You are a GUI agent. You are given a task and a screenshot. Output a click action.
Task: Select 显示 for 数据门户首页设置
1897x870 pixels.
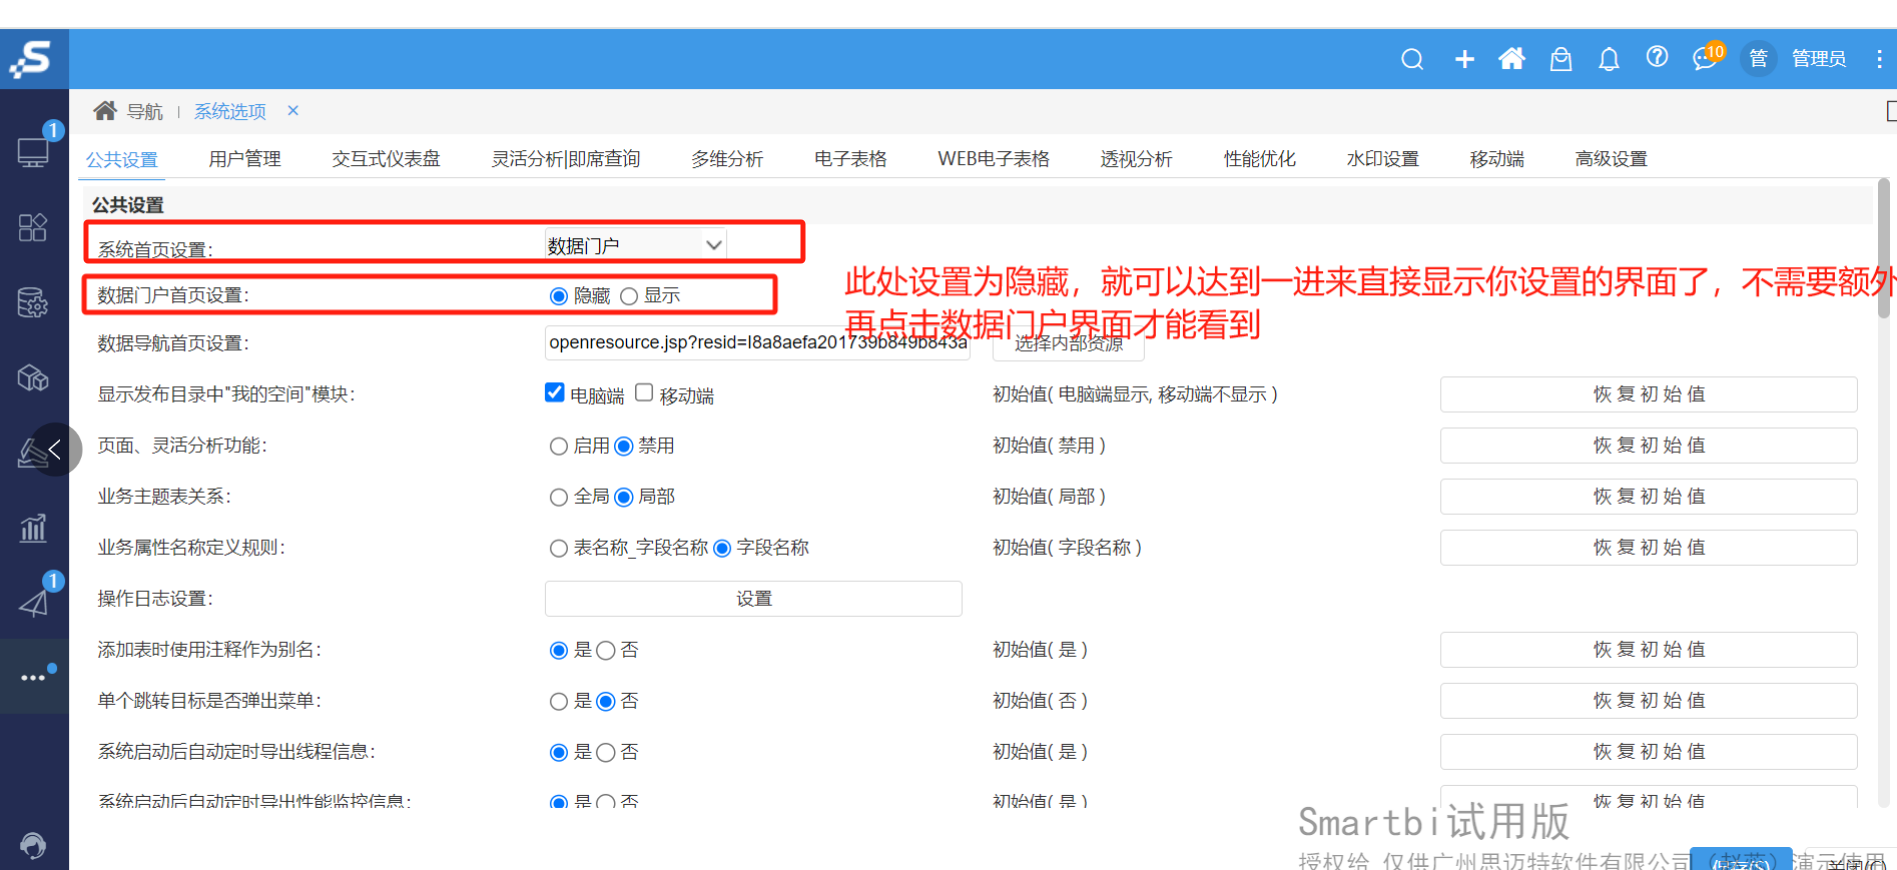(x=629, y=296)
